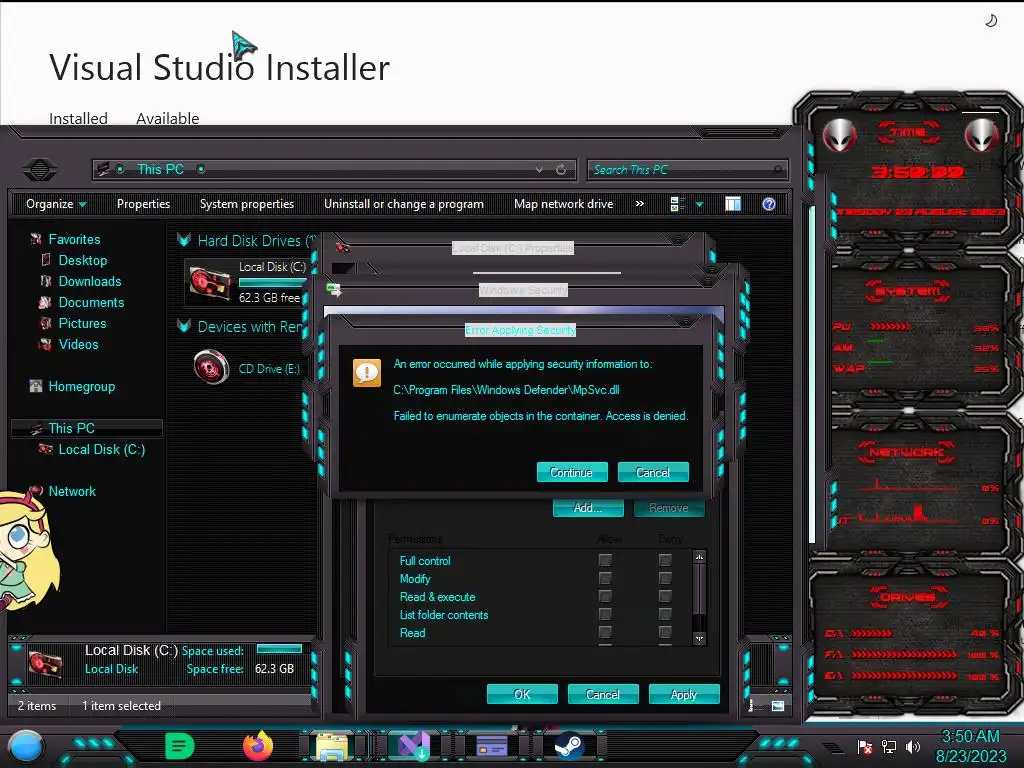
Task: Click Properties in Explorer toolbar
Action: [x=144, y=204]
